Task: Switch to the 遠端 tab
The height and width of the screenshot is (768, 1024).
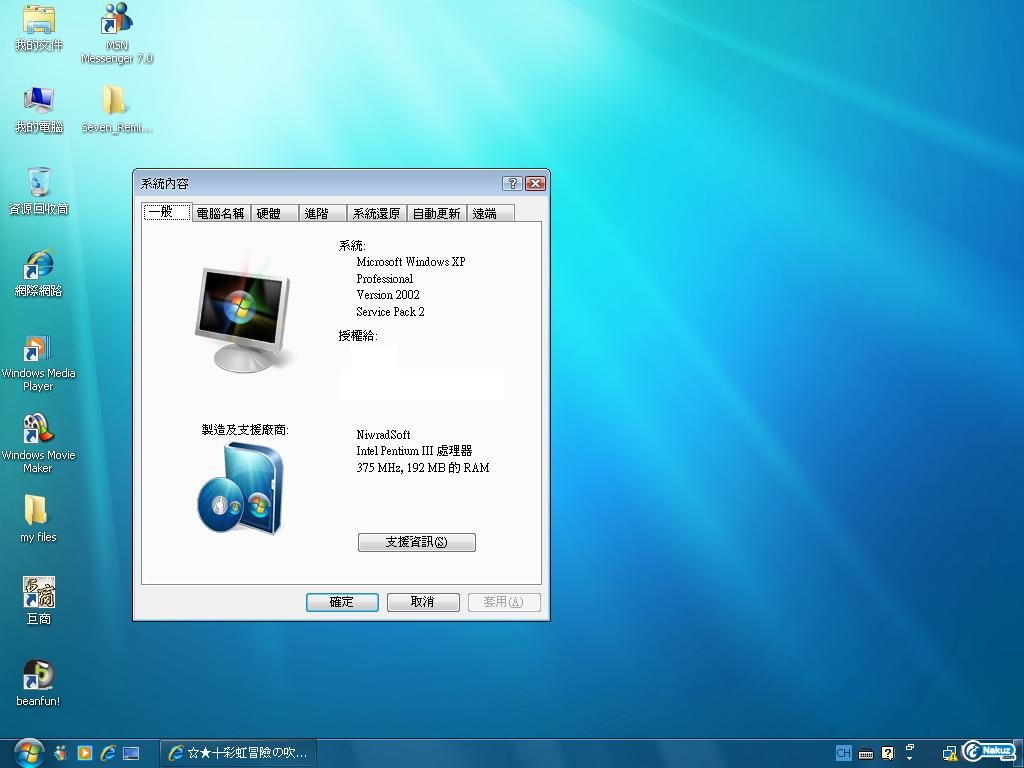Action: coord(490,214)
